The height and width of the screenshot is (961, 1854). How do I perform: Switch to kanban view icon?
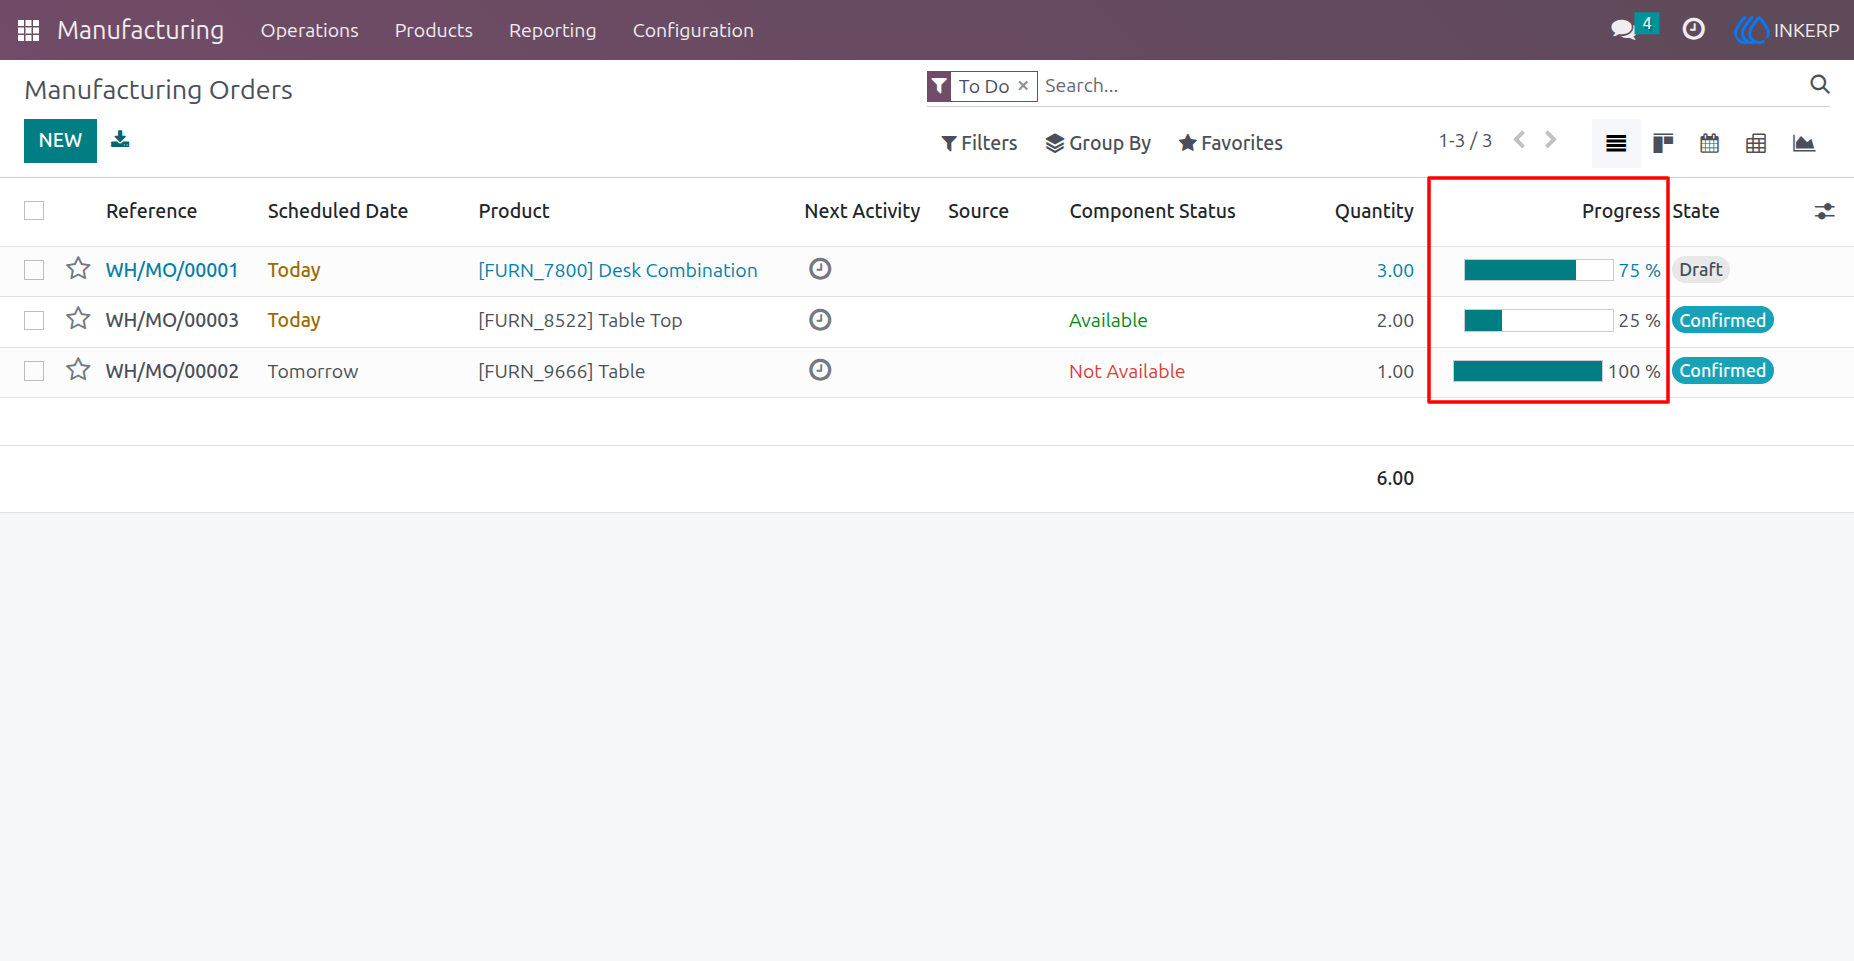(x=1663, y=143)
